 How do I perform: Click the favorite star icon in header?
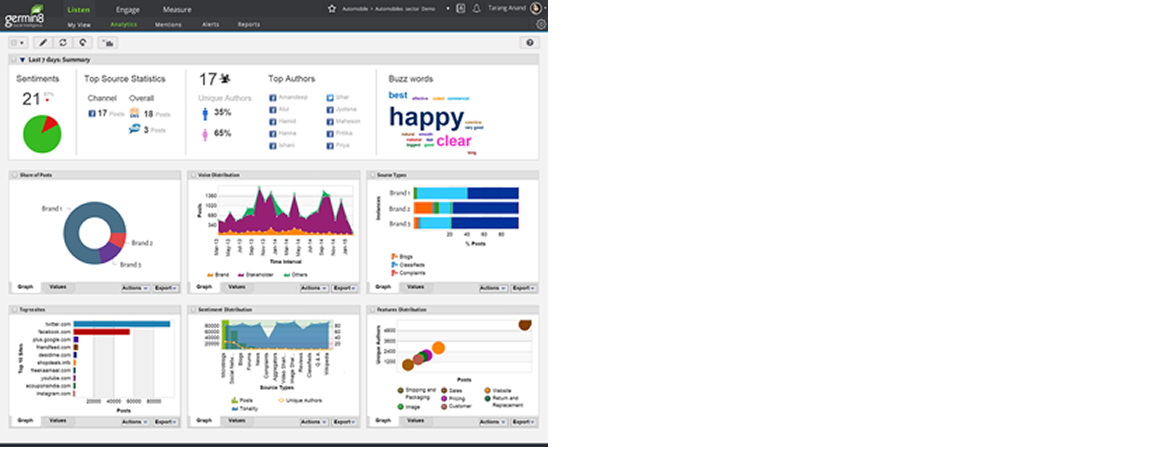332,8
